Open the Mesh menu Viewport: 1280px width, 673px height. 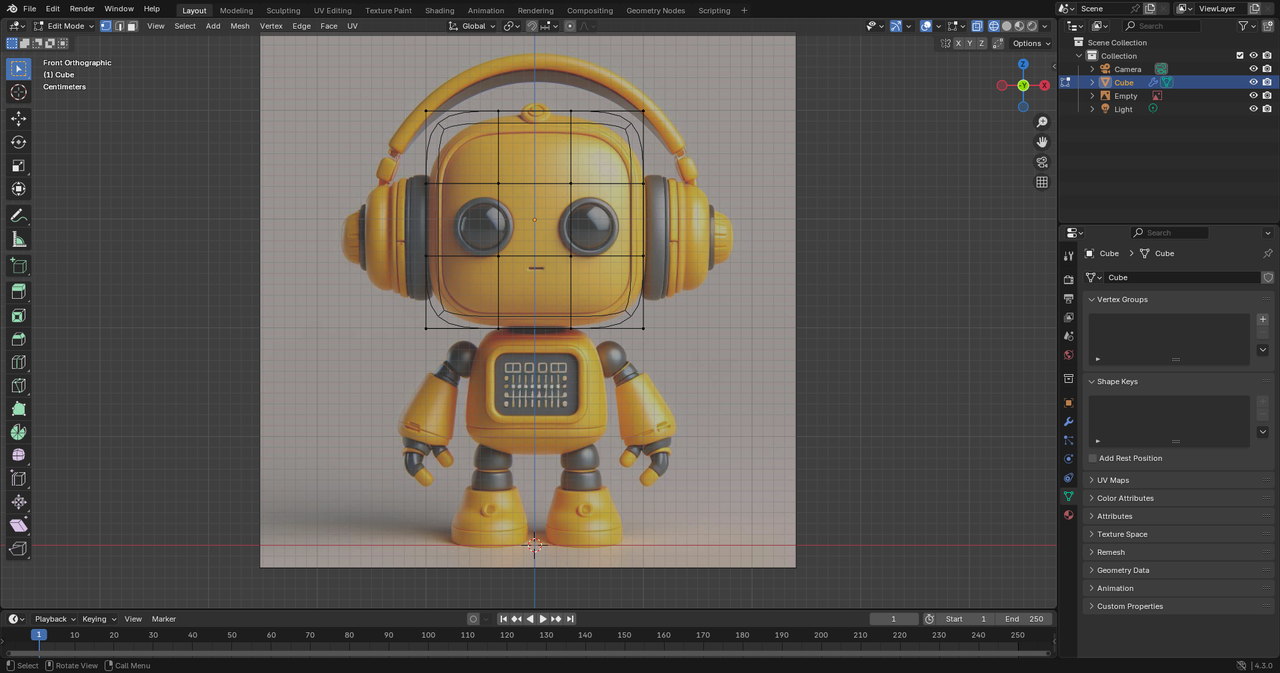coord(239,25)
